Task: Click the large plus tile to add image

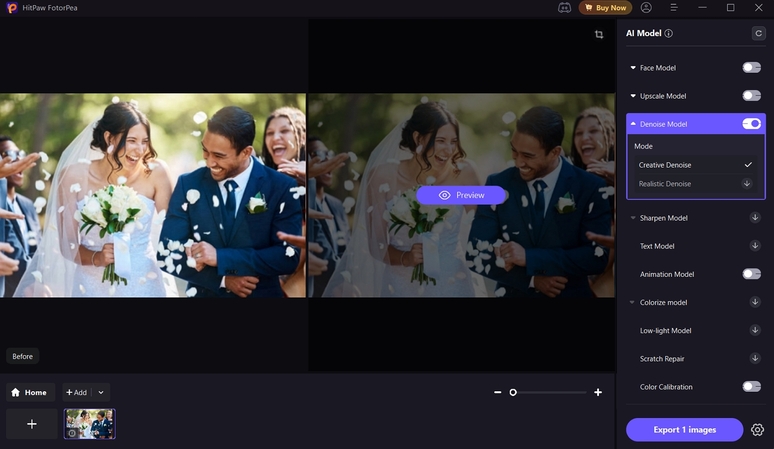Action: coord(32,424)
